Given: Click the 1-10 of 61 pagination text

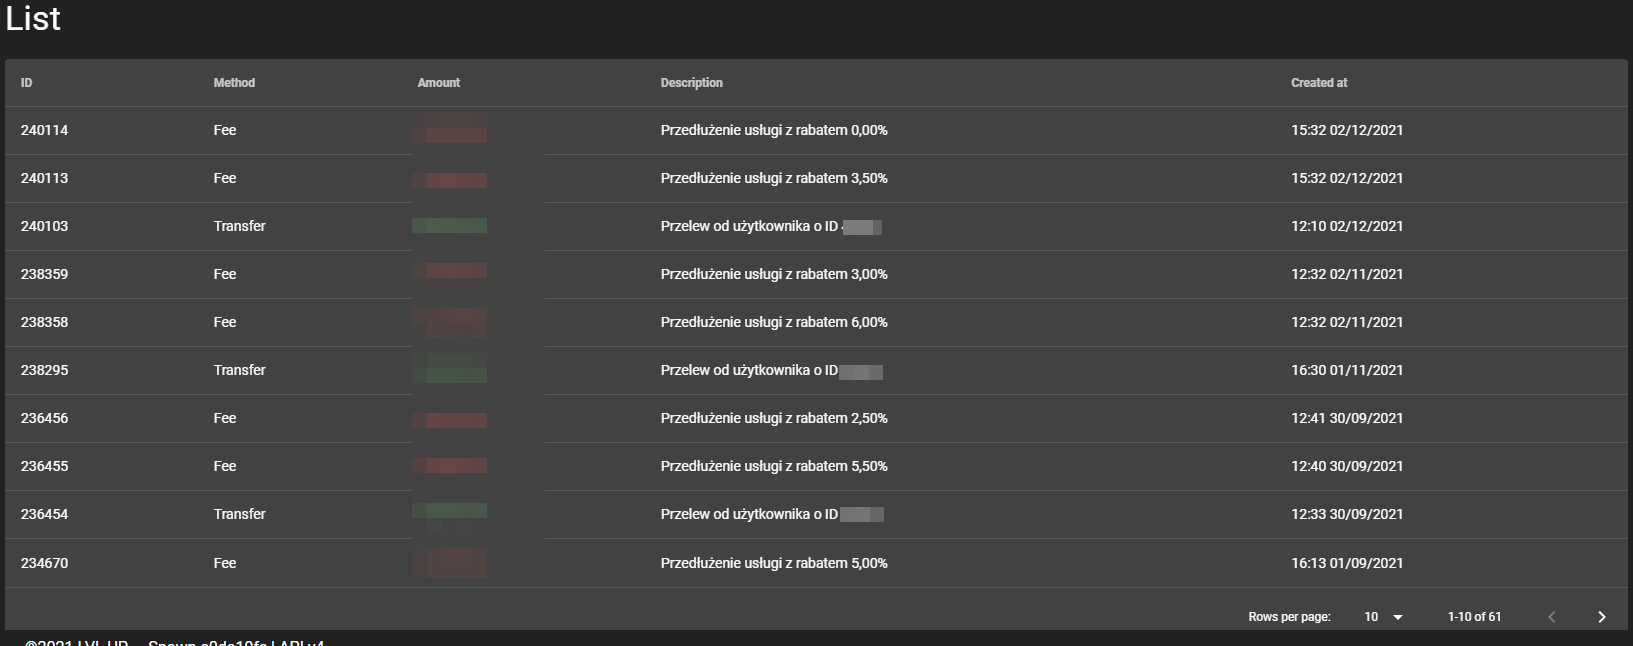Looking at the screenshot, I should point(1474,617).
